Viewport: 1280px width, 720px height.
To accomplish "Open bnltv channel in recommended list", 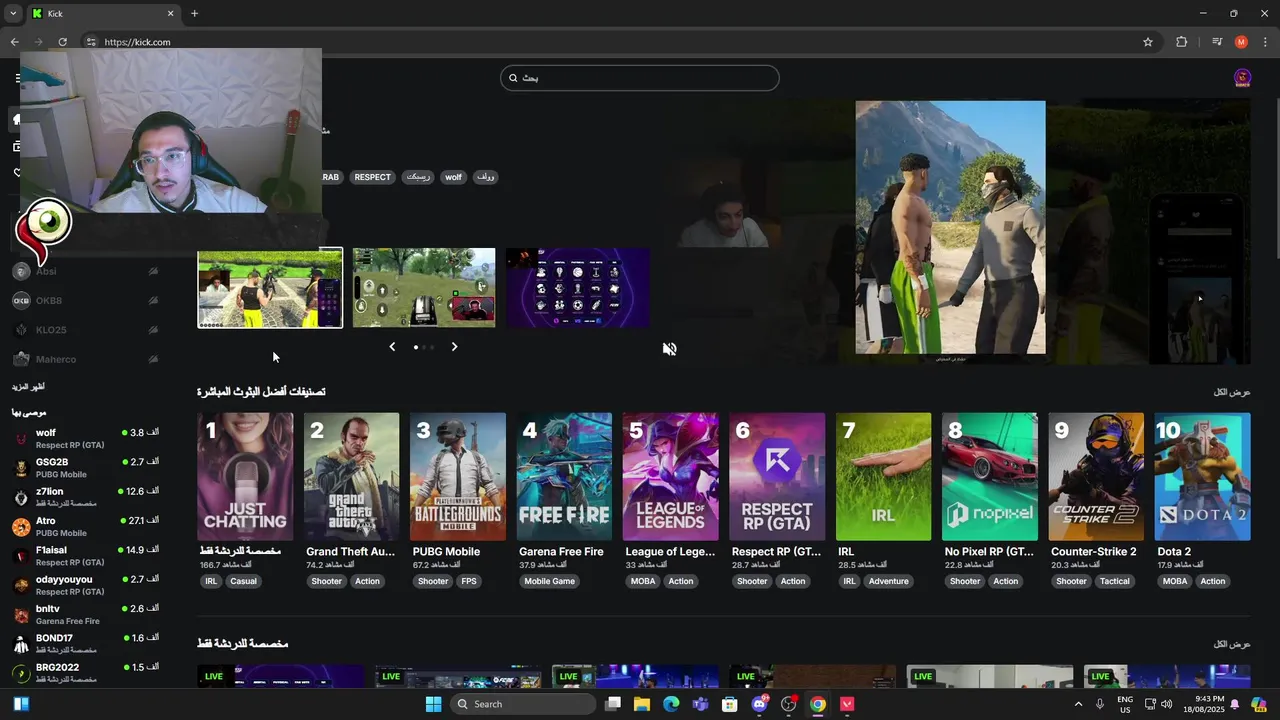I will pyautogui.click(x=85, y=614).
